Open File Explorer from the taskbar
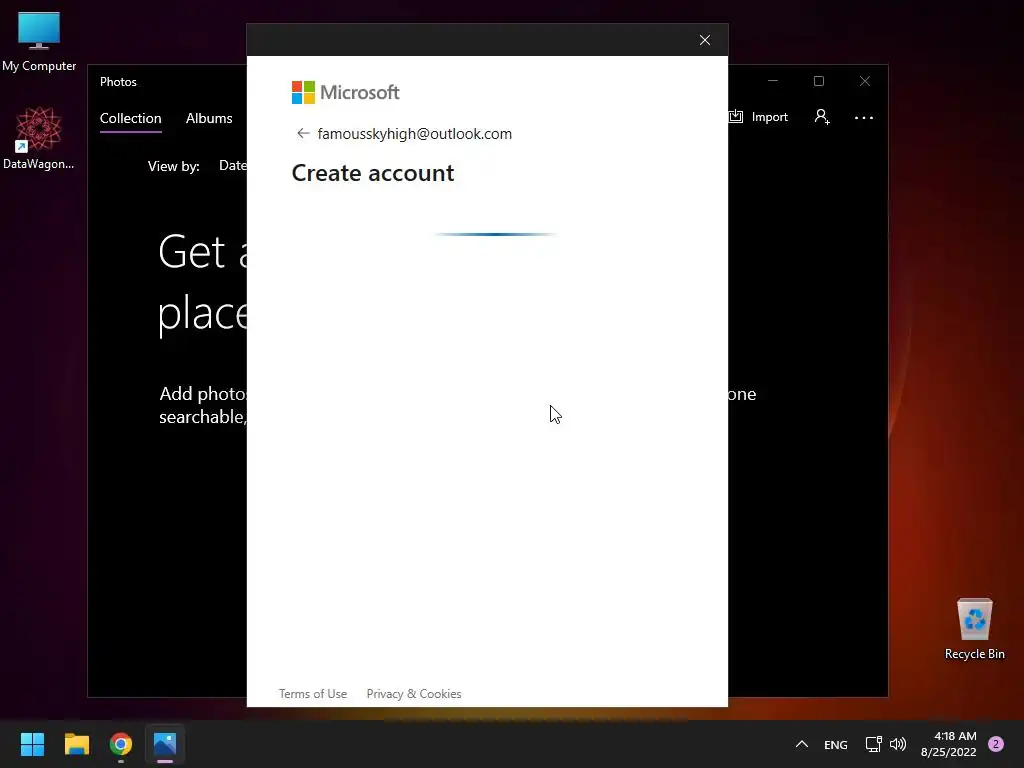The width and height of the screenshot is (1024, 768). pos(76,744)
